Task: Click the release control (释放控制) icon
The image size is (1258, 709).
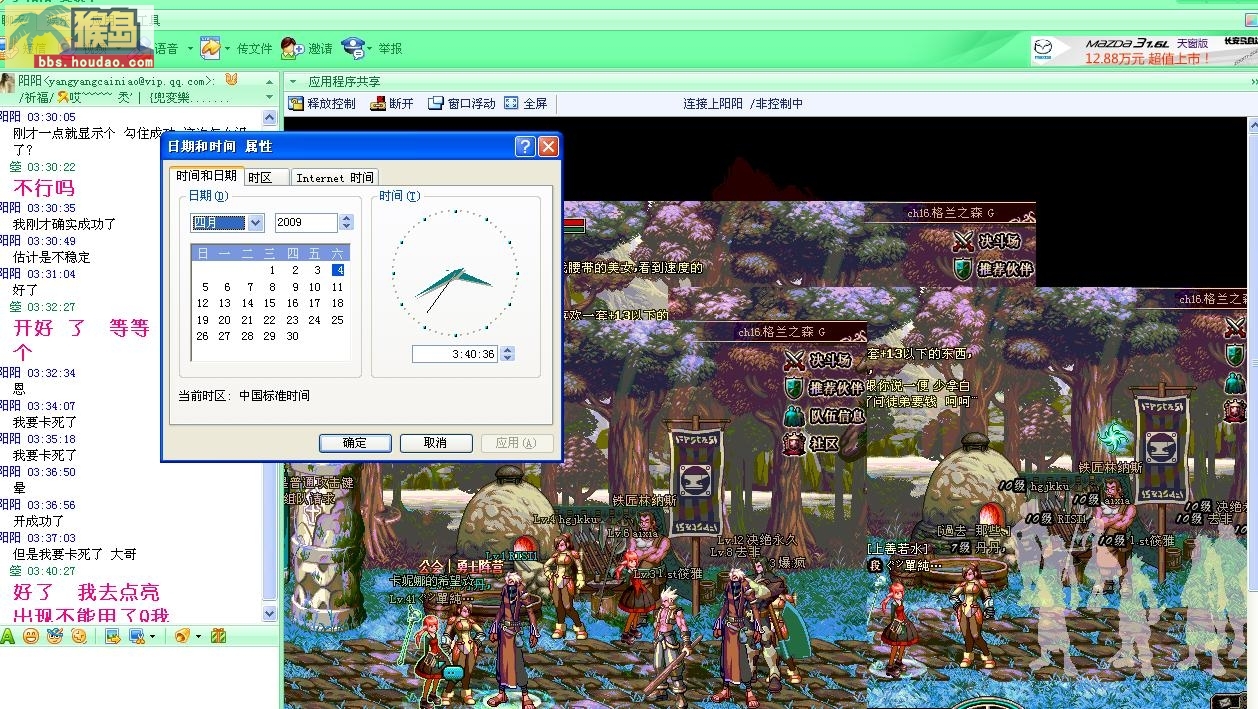Action: 296,103
